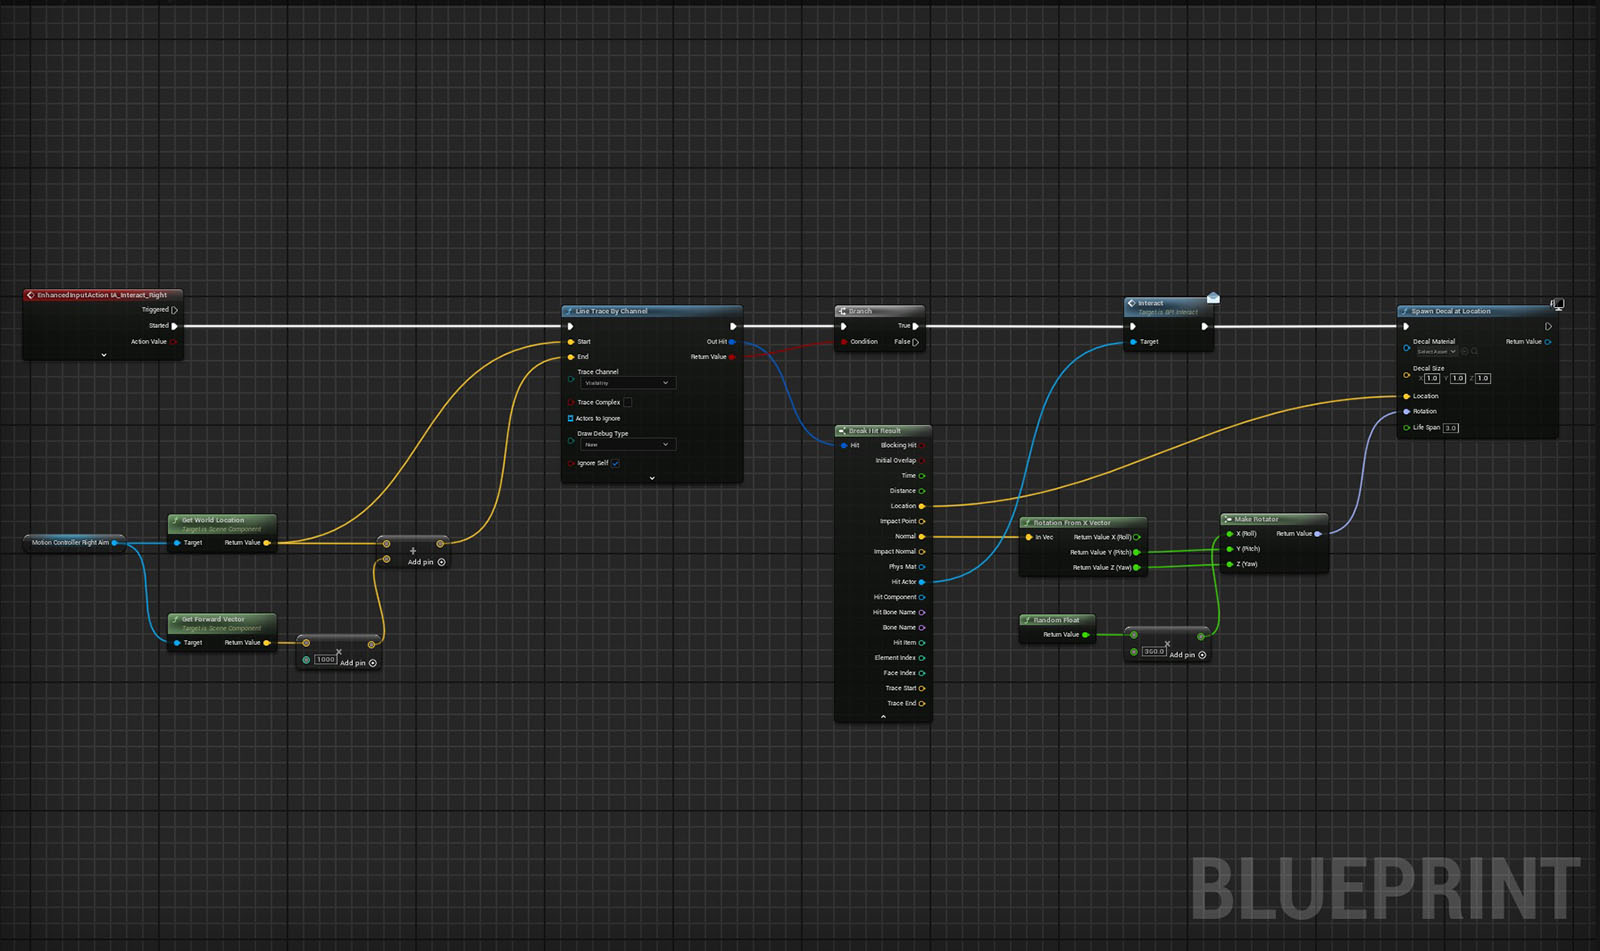This screenshot has width=1600, height=951.
Task: Click the Actors to Ignore array pin
Action: (571, 418)
